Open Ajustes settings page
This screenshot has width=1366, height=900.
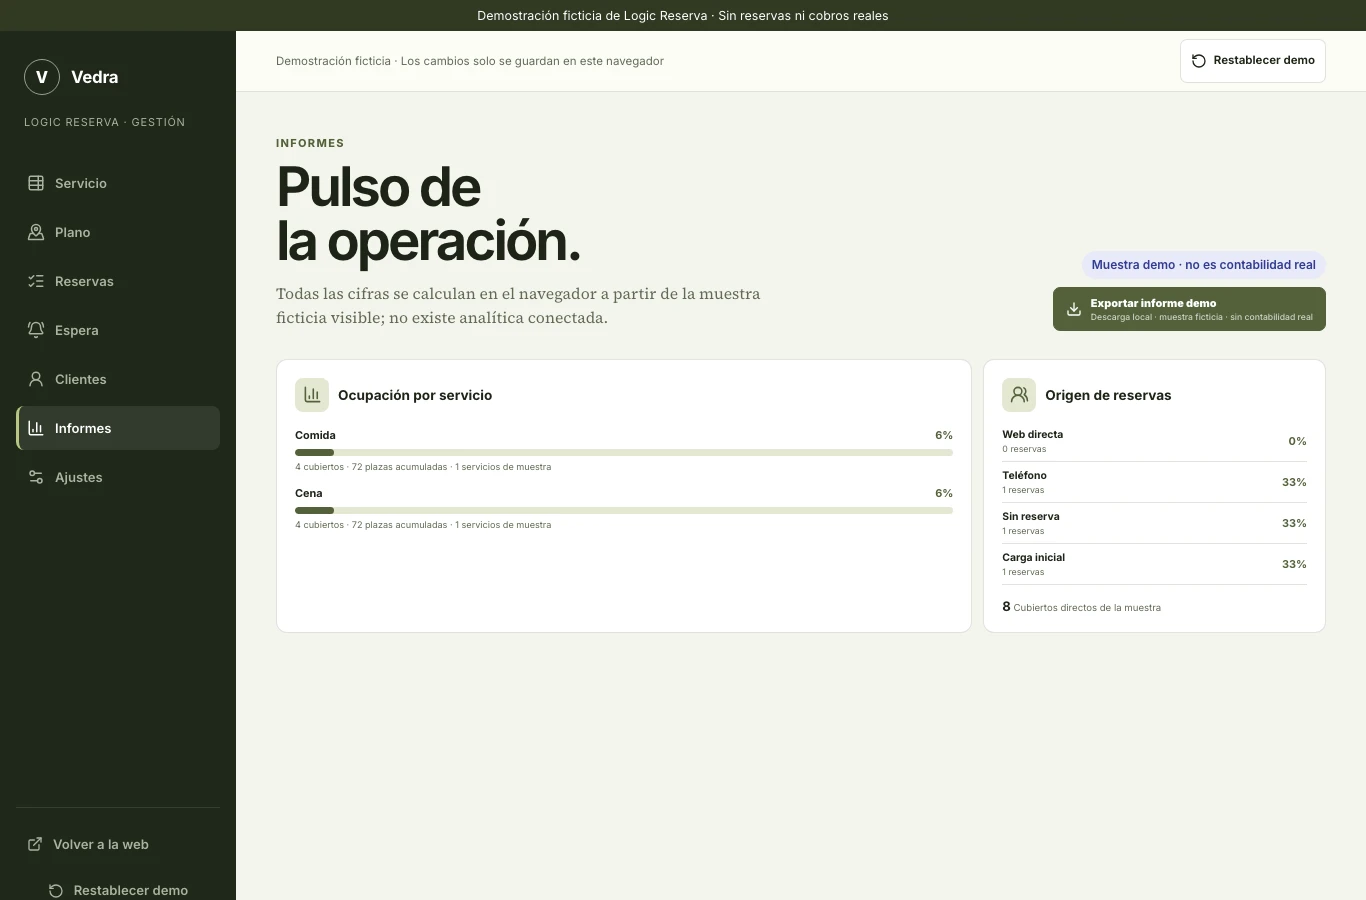118,477
